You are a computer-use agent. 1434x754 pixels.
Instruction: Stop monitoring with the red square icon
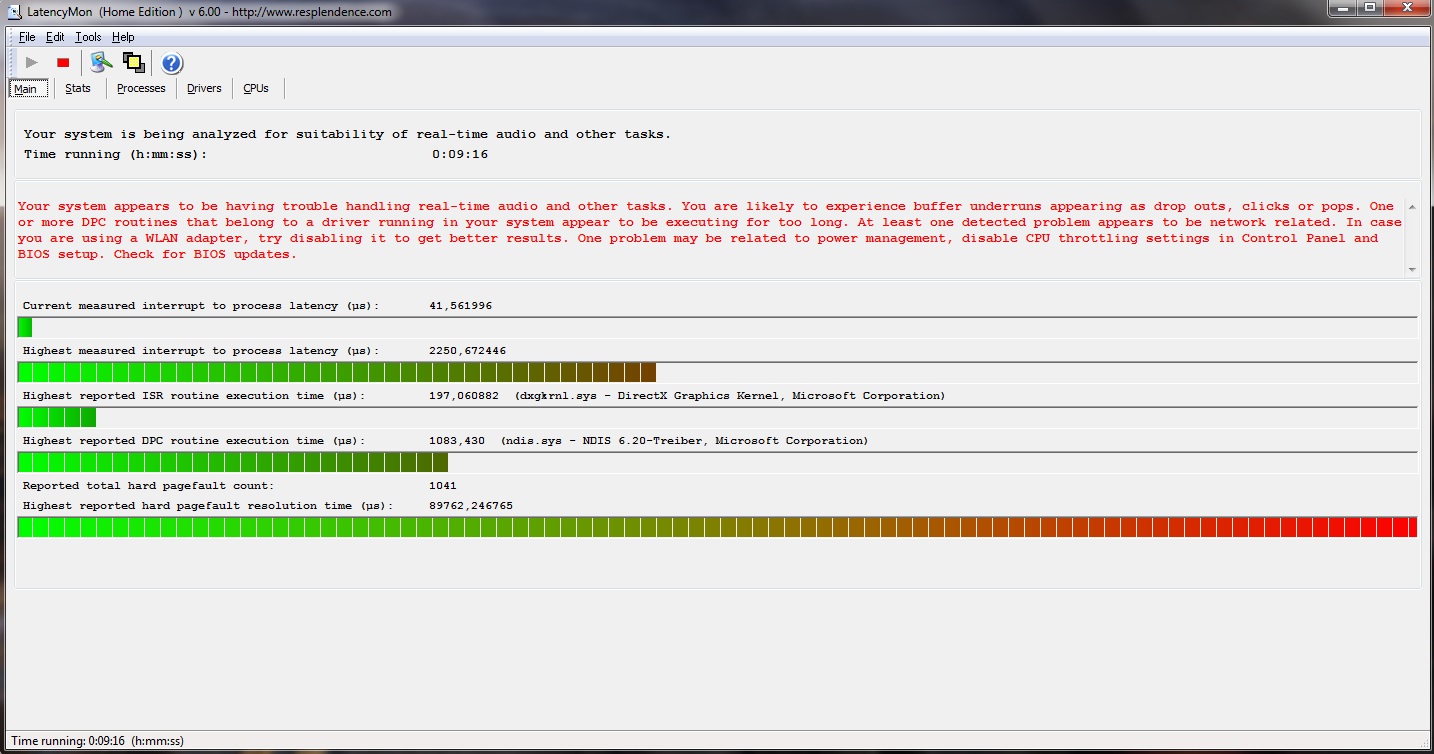[x=63, y=63]
